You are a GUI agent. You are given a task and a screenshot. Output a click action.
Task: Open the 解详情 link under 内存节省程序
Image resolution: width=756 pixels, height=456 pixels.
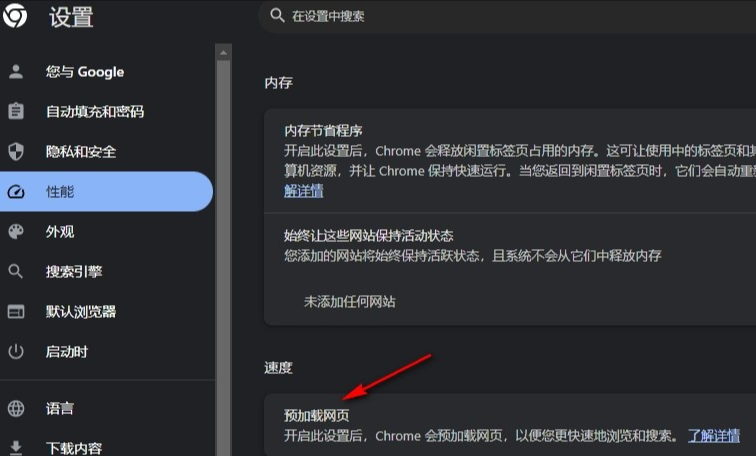[x=304, y=191]
